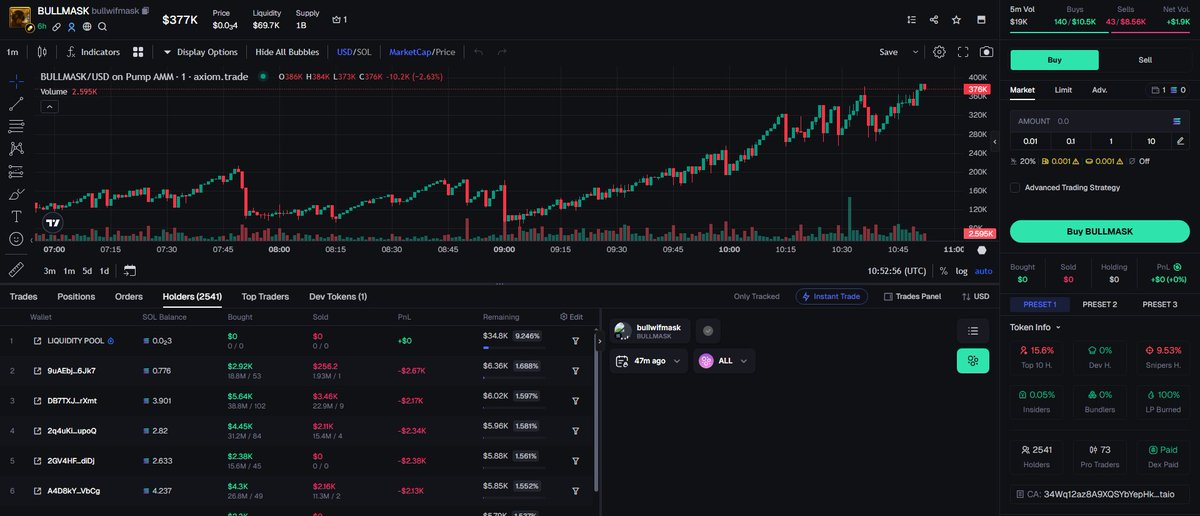This screenshot has width=1200, height=516.
Task: Open the 47m ago time filter dropdown
Action: 650,361
